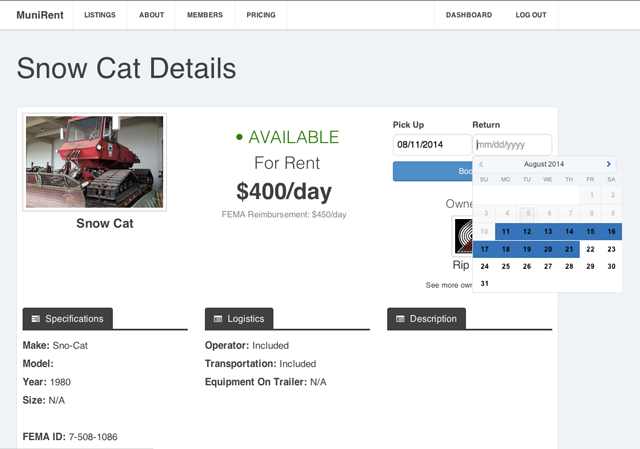Select August 22 in the calendar
The height and width of the screenshot is (449, 640).
(x=590, y=249)
